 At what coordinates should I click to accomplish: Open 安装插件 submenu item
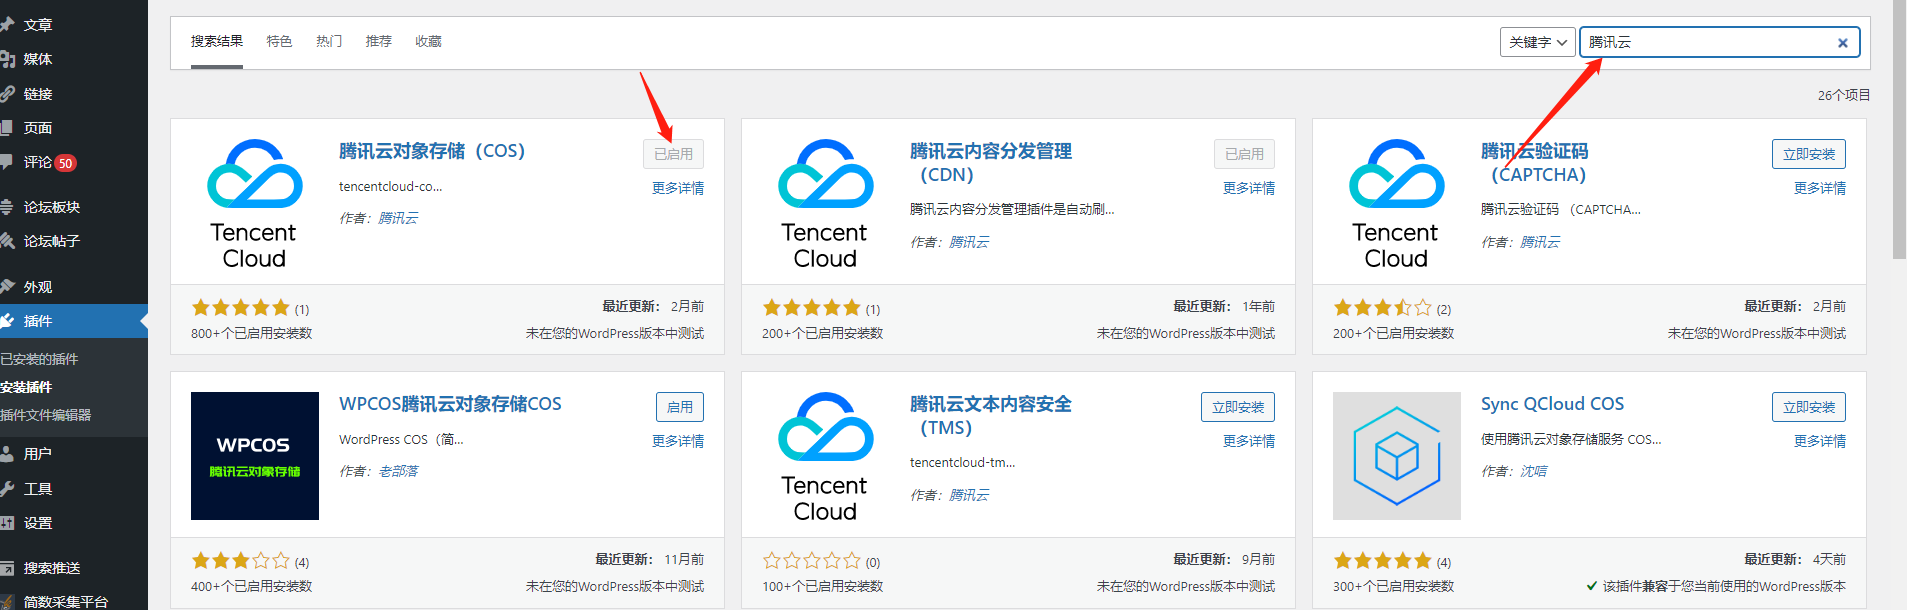click(x=26, y=387)
